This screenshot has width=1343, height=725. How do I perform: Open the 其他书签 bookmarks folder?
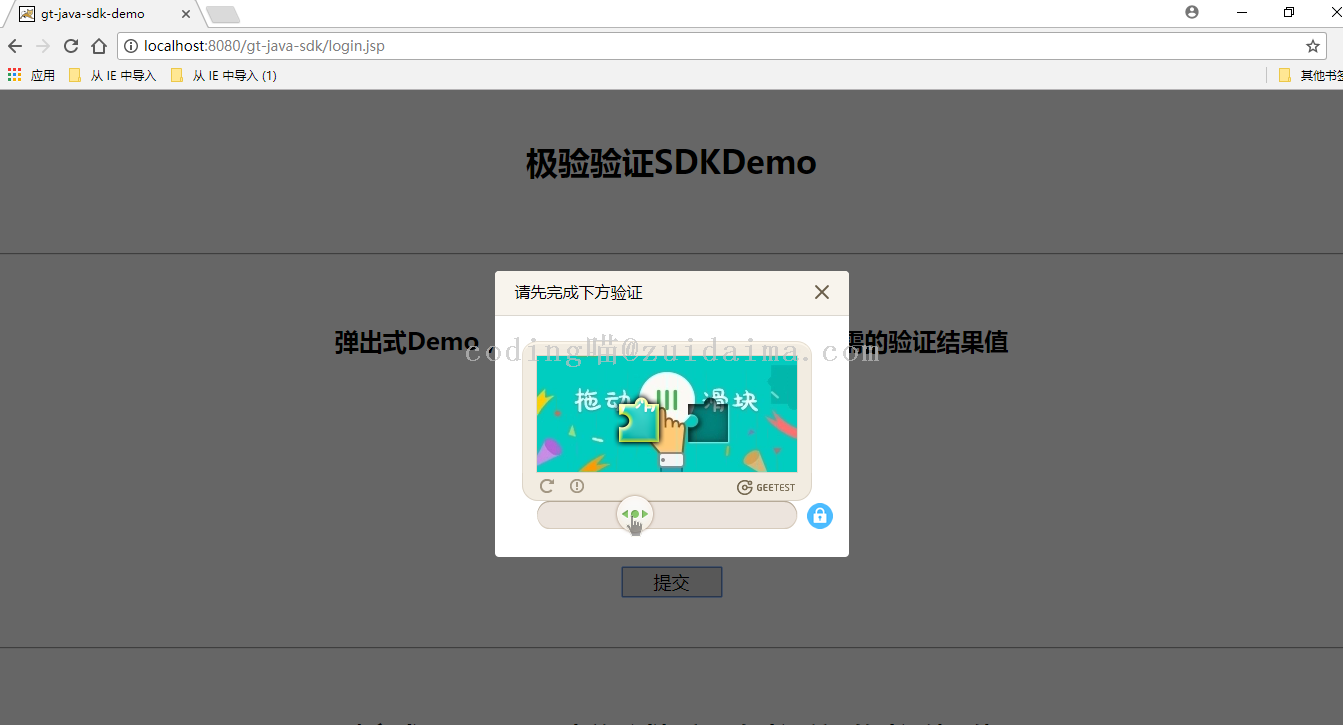click(x=1310, y=75)
